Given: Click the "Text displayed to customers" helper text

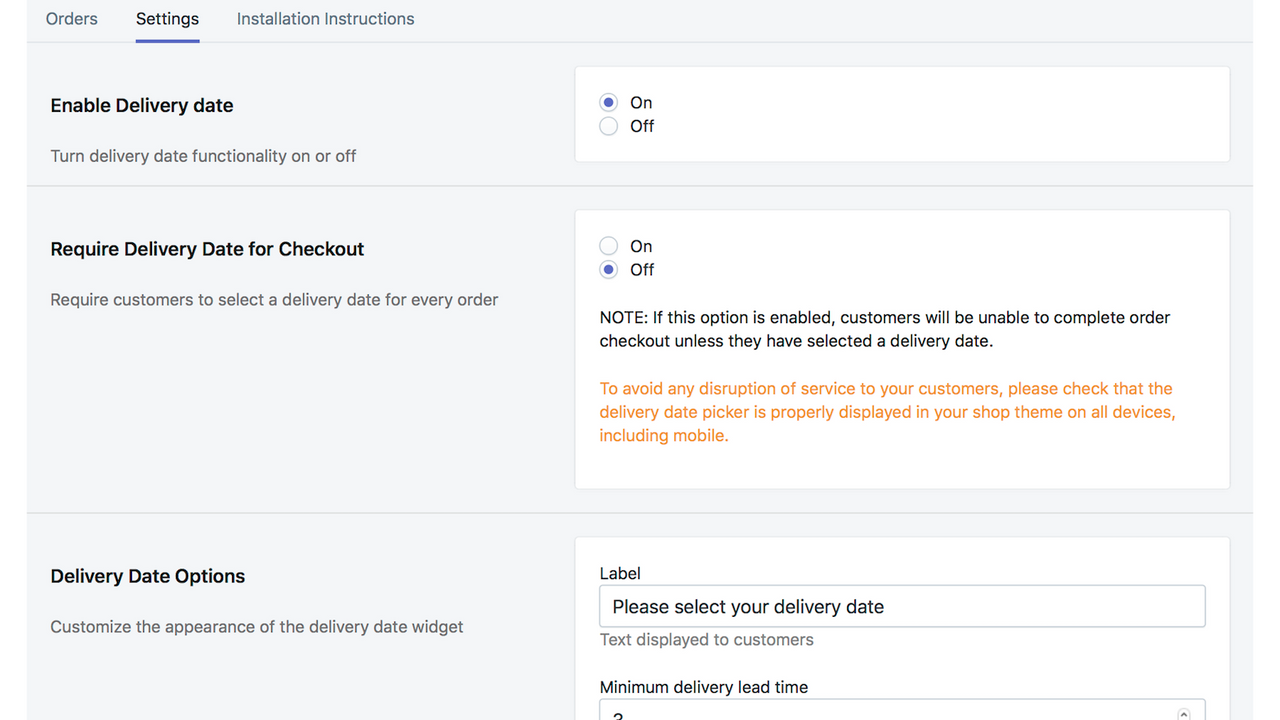Looking at the screenshot, I should pos(706,639).
